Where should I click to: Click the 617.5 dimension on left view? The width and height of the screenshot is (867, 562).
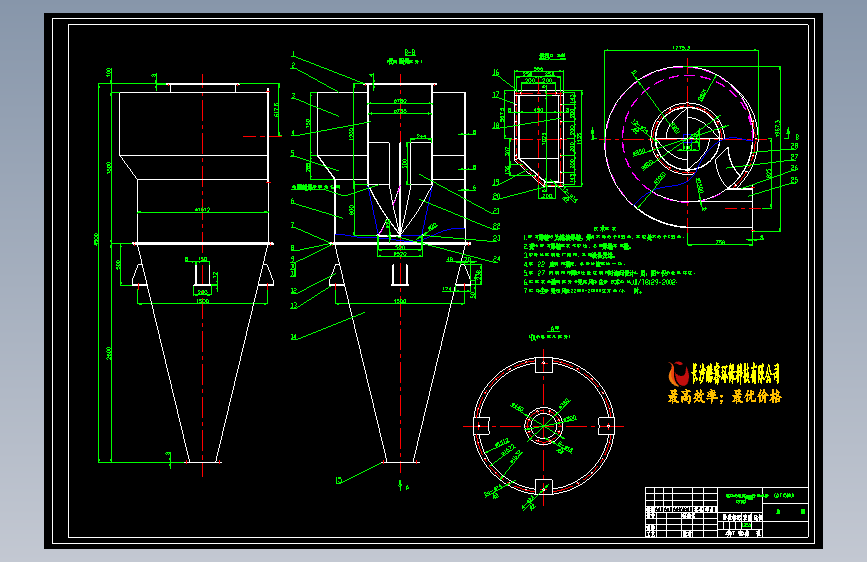coord(276,109)
